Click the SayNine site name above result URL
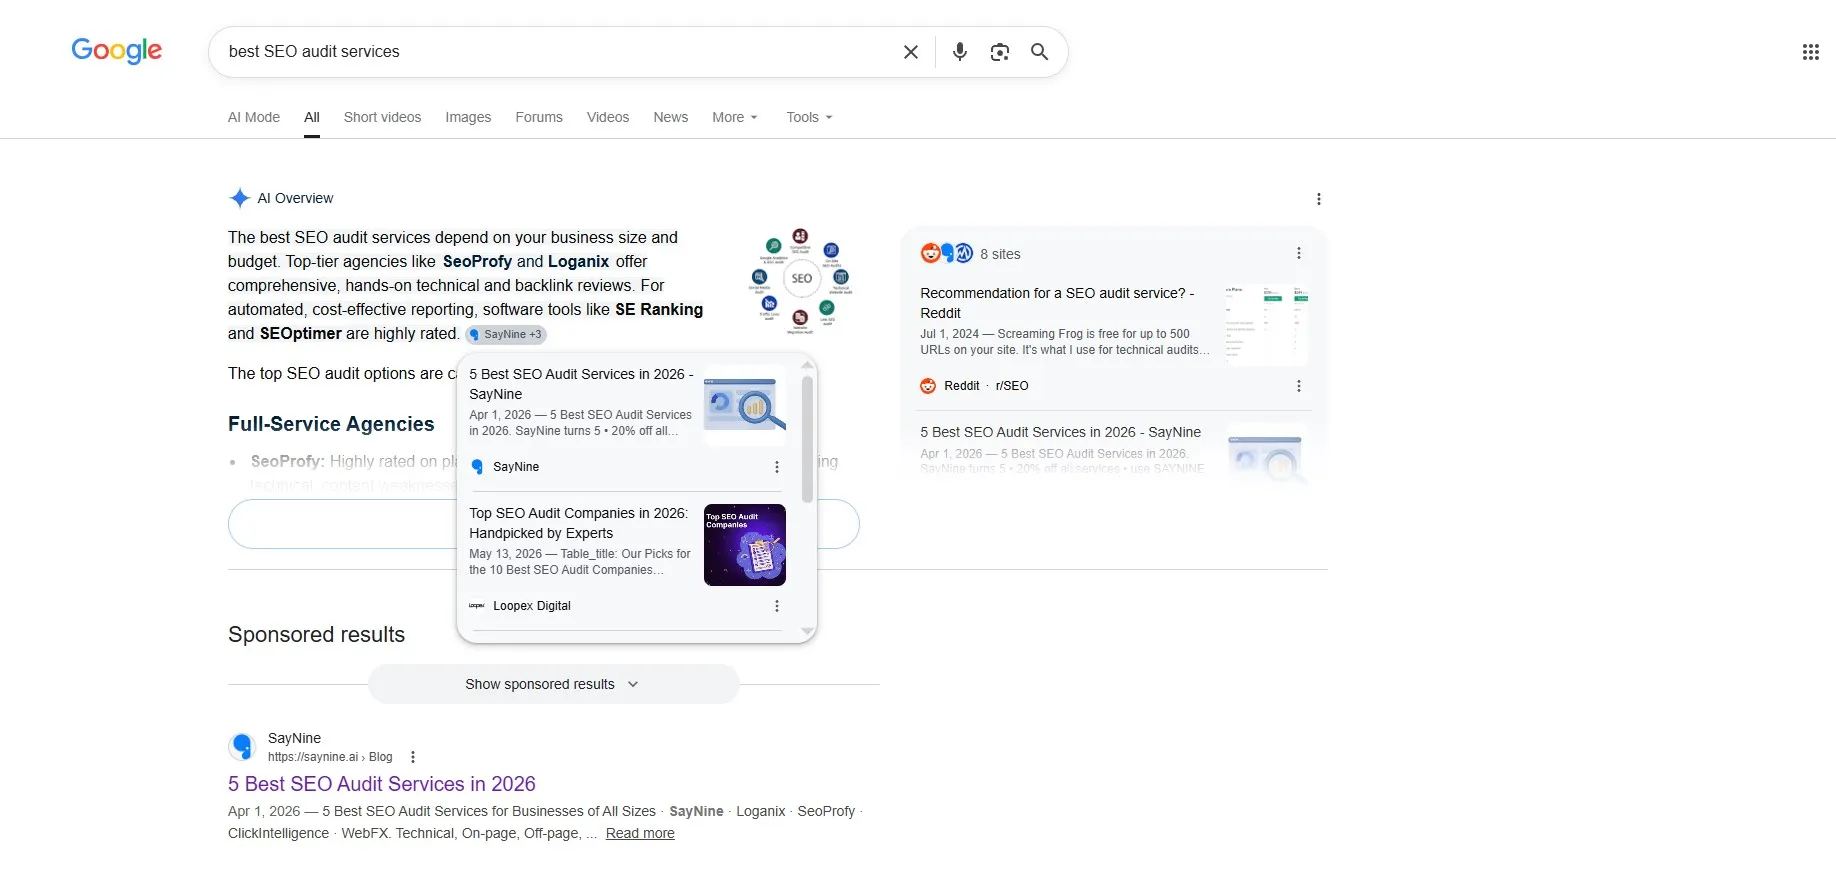Screen dimensions: 1836x872 294,738
